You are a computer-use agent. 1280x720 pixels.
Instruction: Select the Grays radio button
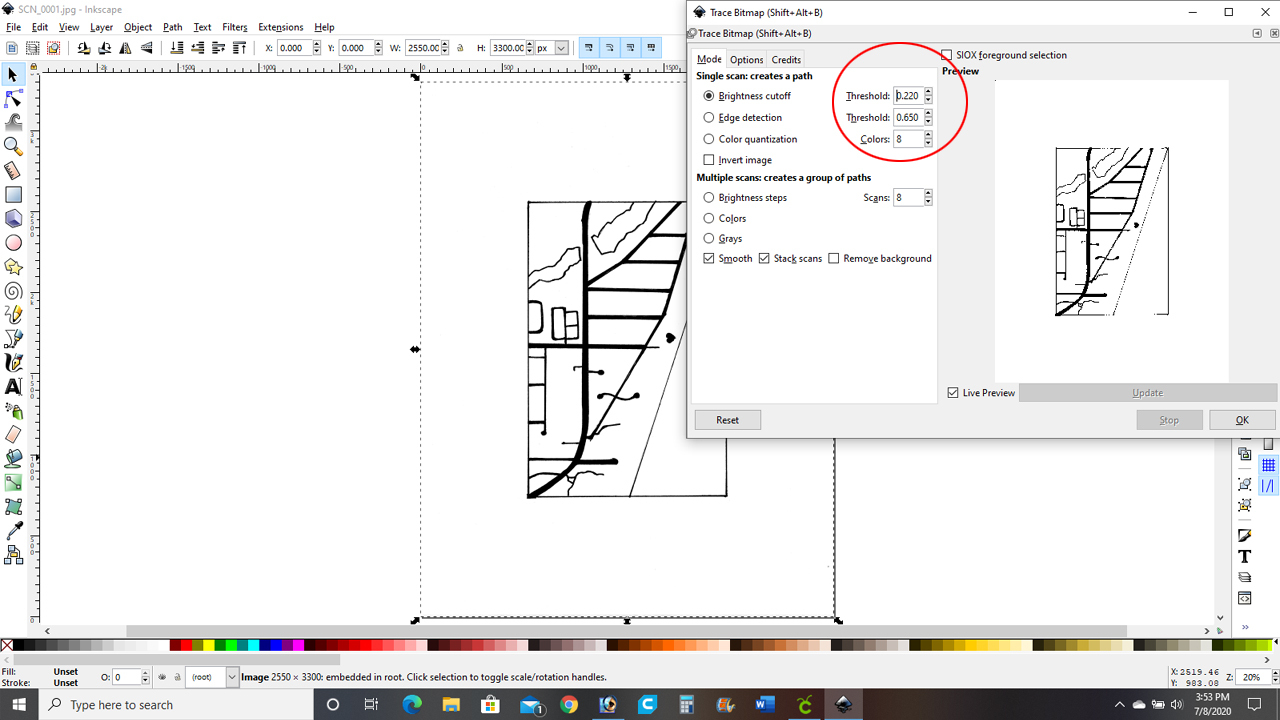tap(709, 239)
